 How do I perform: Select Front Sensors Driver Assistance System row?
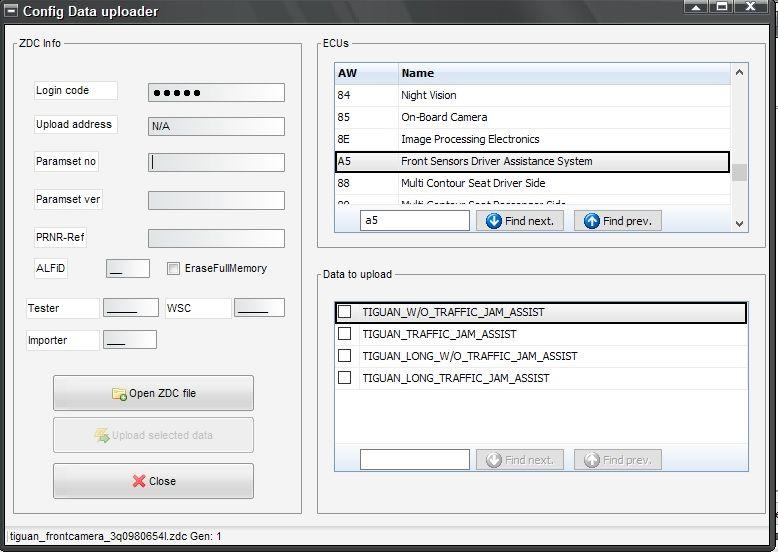(532, 161)
